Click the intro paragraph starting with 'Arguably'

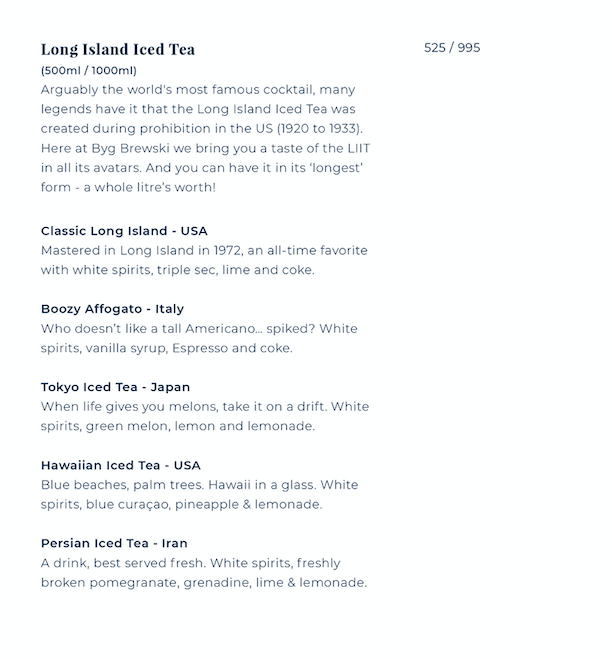[204, 138]
